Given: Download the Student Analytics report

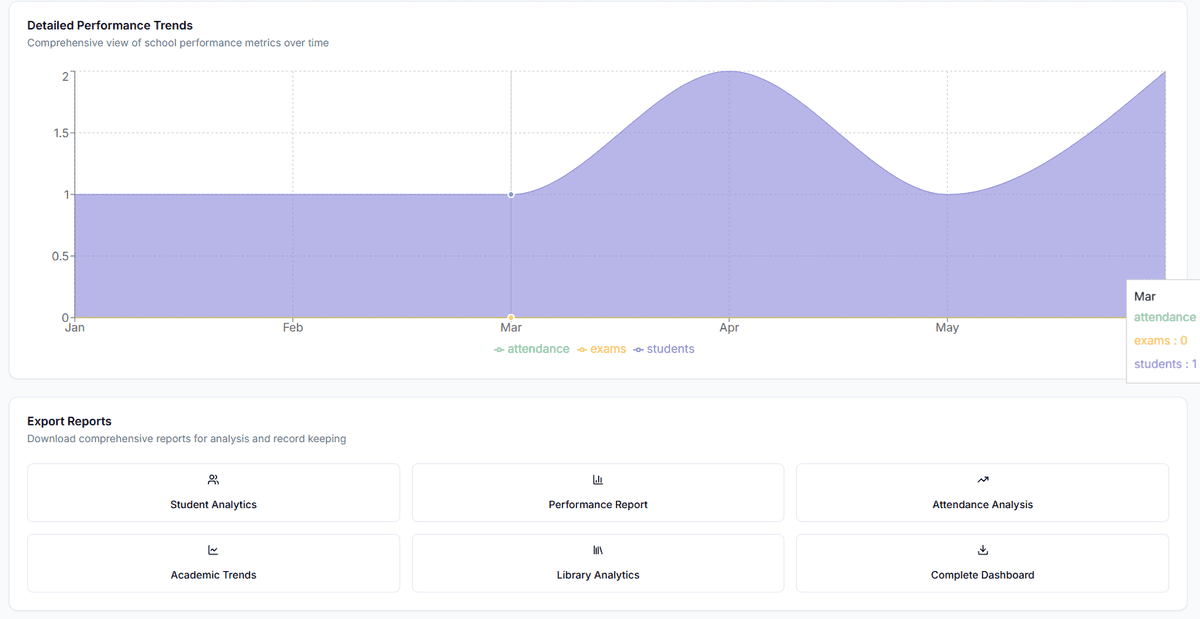Looking at the screenshot, I should pyautogui.click(x=213, y=492).
